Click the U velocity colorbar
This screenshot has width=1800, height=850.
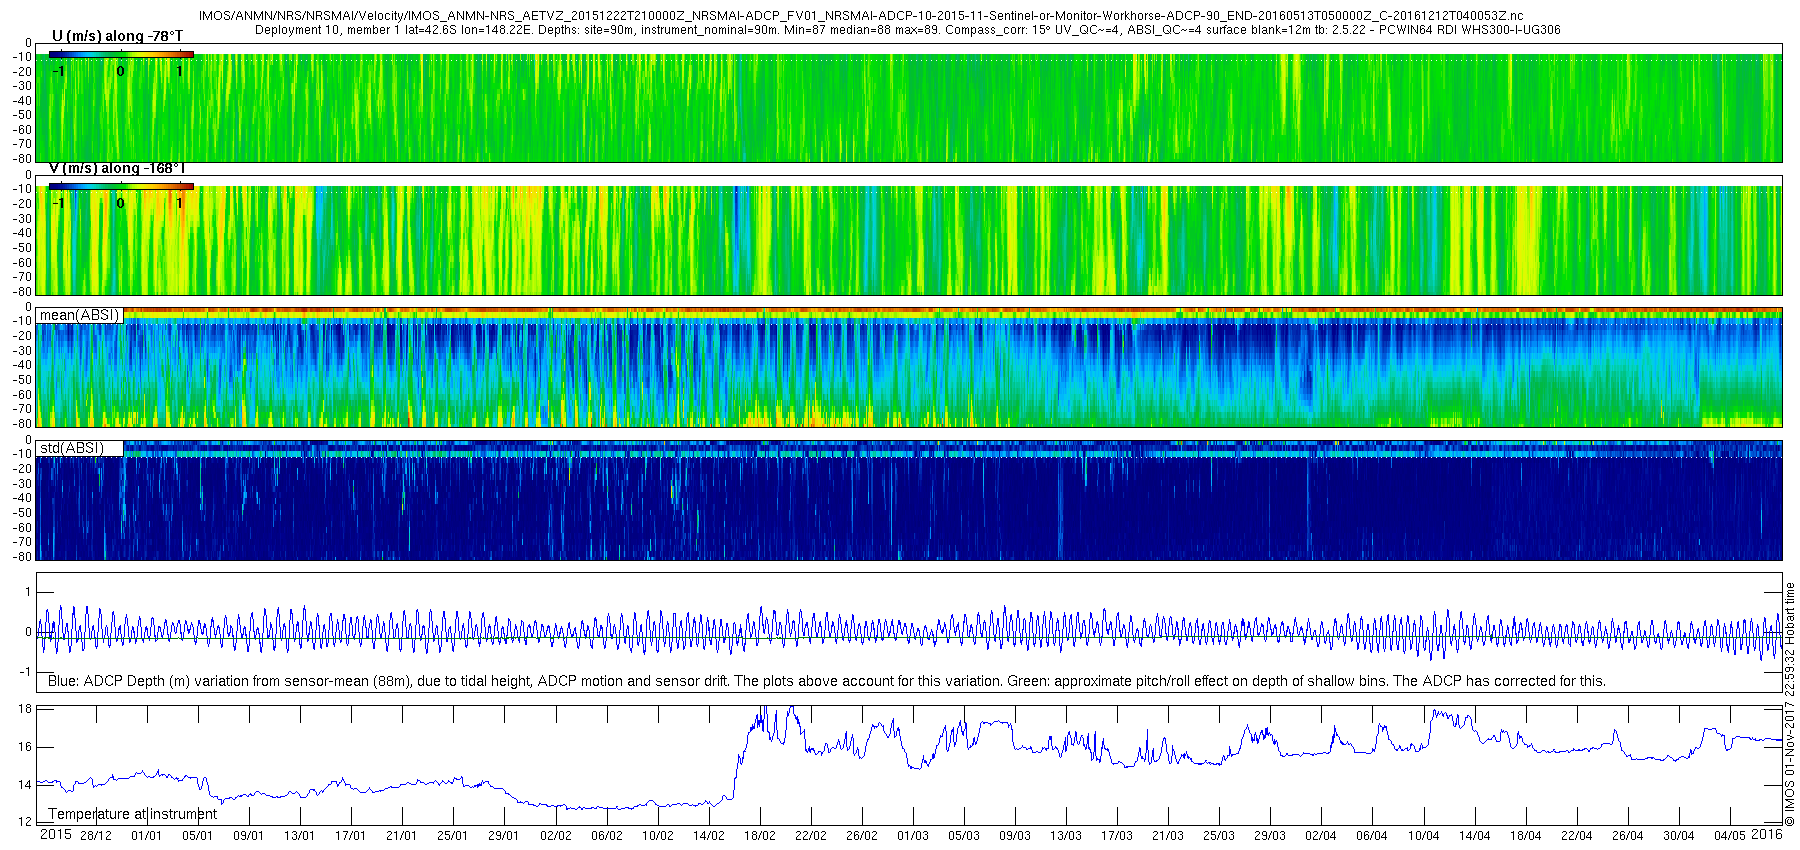[x=121, y=54]
